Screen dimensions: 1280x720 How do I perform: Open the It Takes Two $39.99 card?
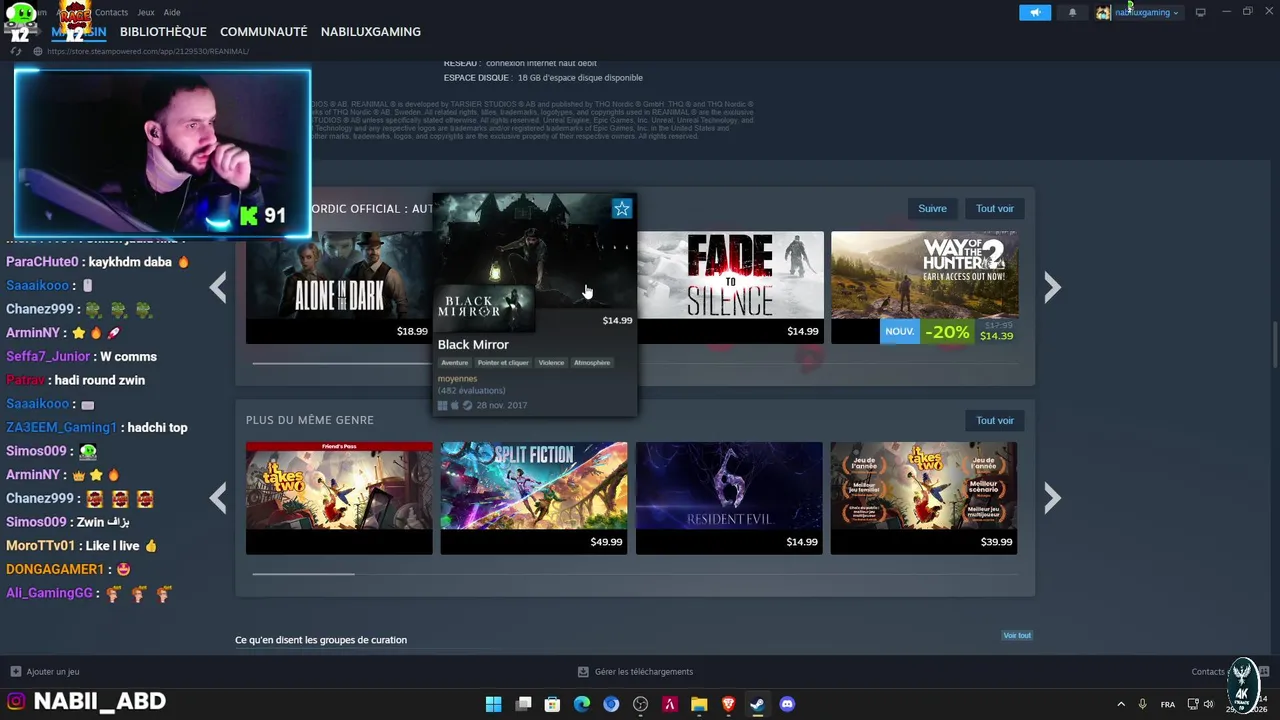pyautogui.click(x=924, y=498)
